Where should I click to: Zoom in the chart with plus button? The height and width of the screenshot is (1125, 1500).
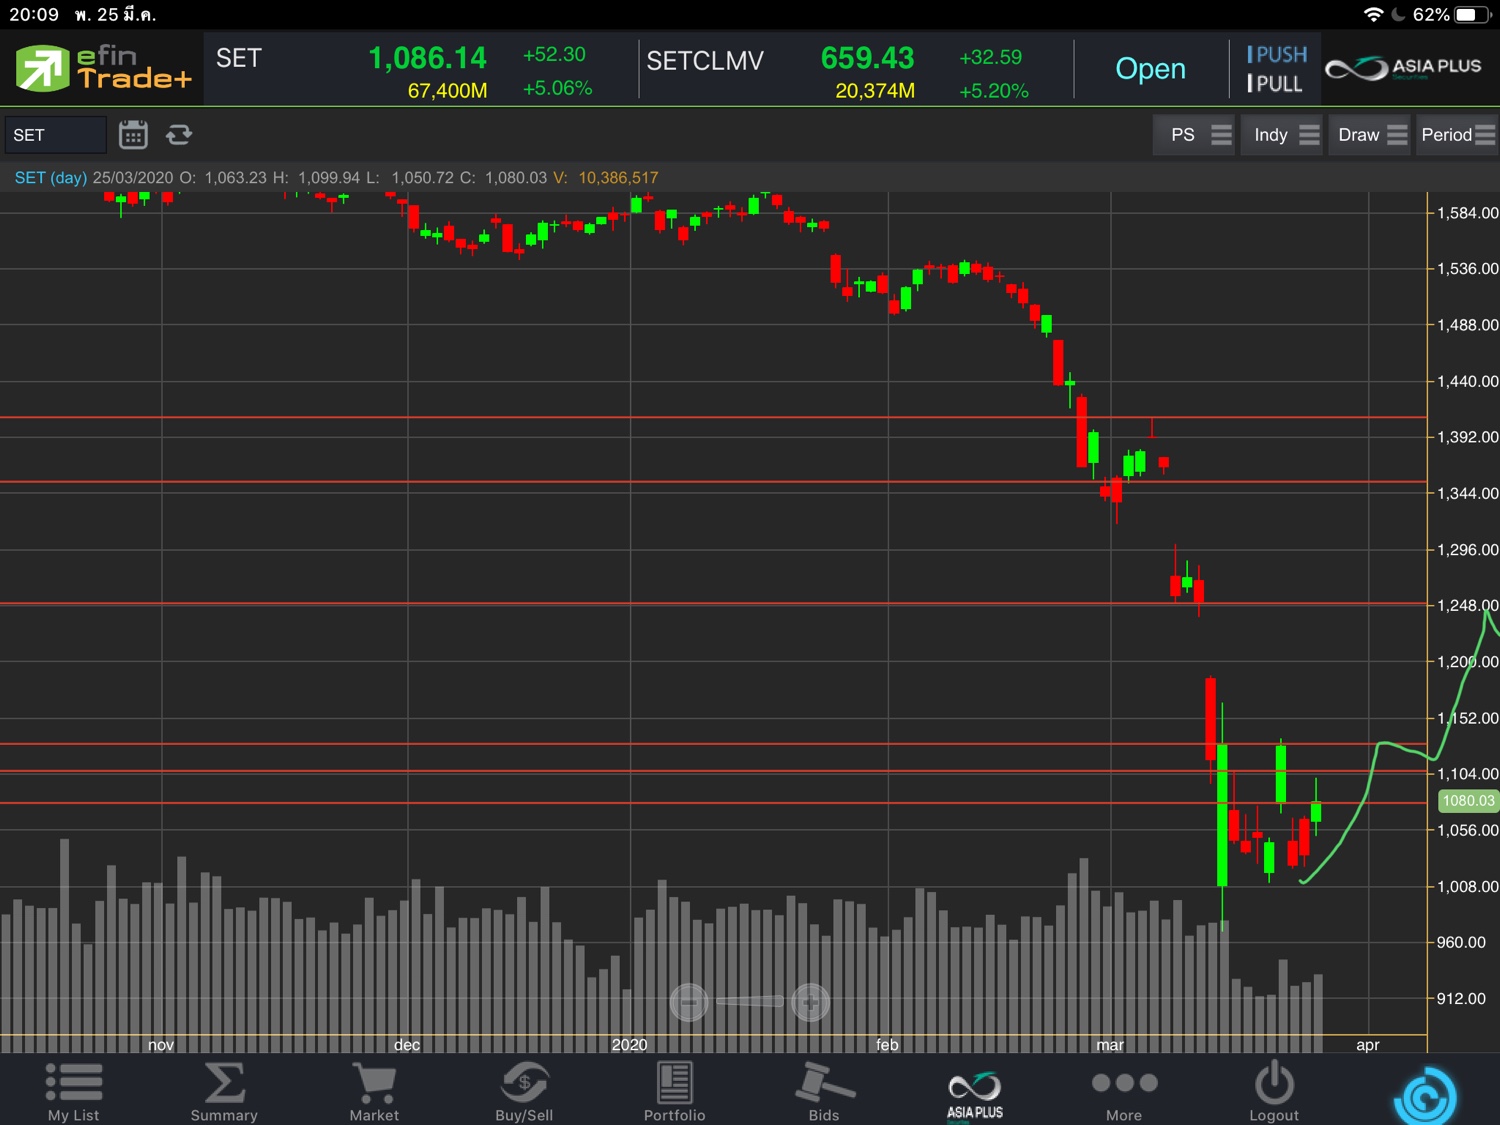[x=810, y=1001]
